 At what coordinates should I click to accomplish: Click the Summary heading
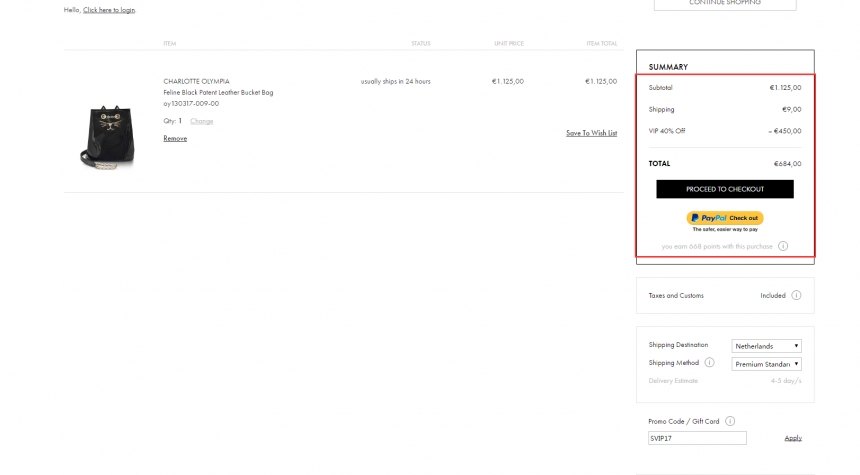[x=668, y=67]
